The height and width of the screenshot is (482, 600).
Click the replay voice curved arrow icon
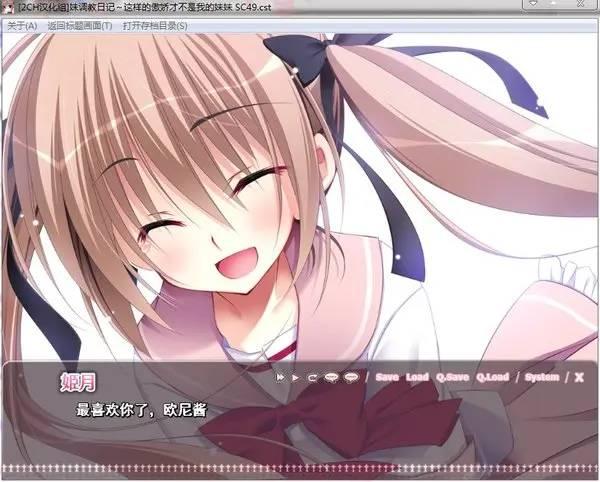[313, 378]
